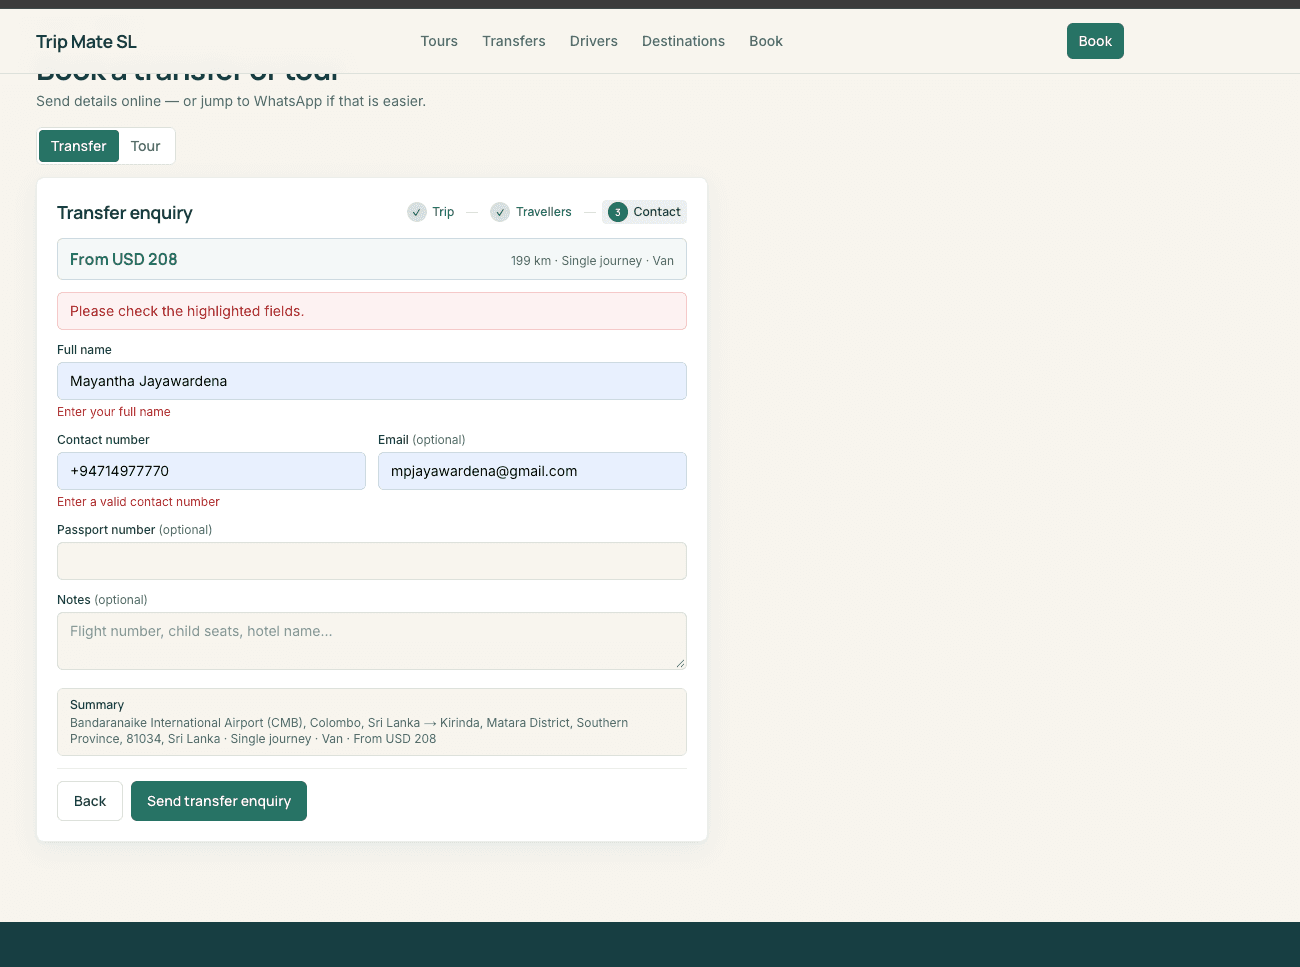Visit the Destinations nav item
Screen dimensions: 1300x967
[683, 41]
